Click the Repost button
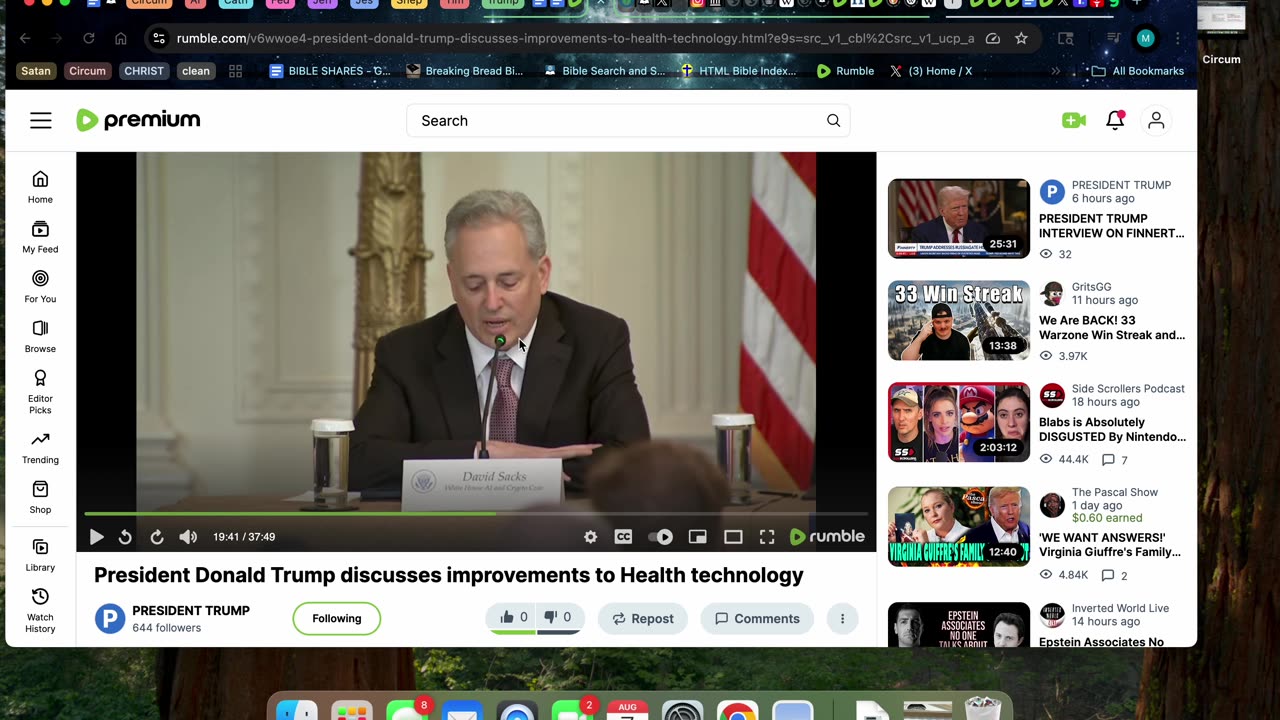The image size is (1280, 720). (x=643, y=618)
